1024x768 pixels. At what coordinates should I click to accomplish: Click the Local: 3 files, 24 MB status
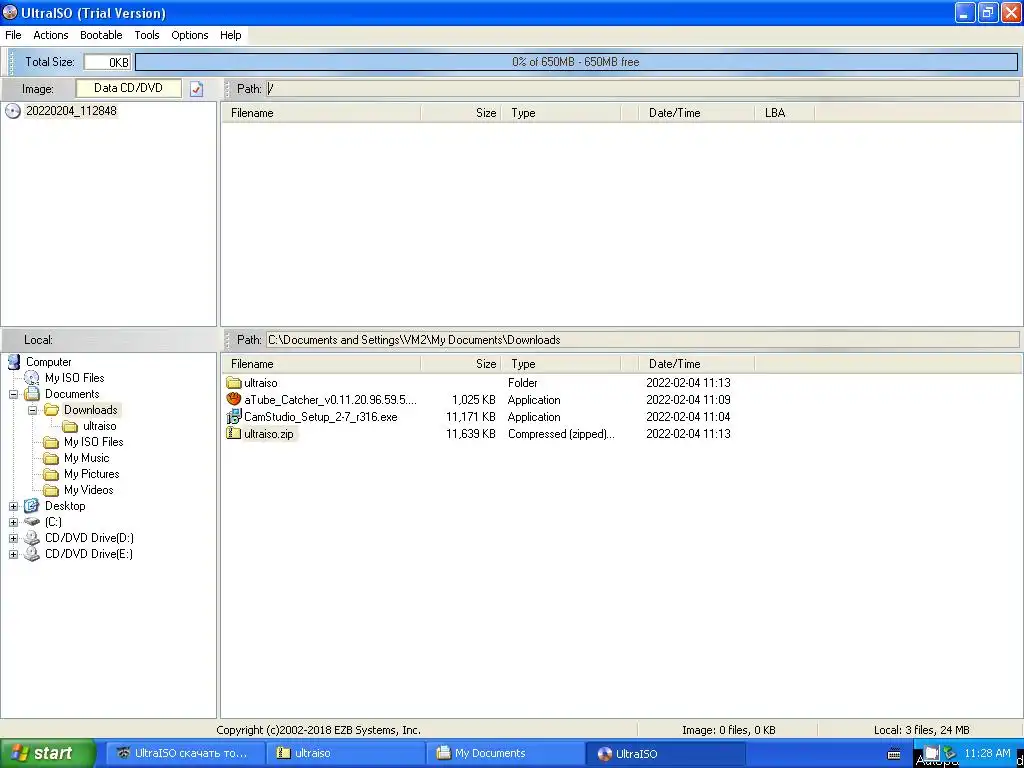click(x=921, y=730)
